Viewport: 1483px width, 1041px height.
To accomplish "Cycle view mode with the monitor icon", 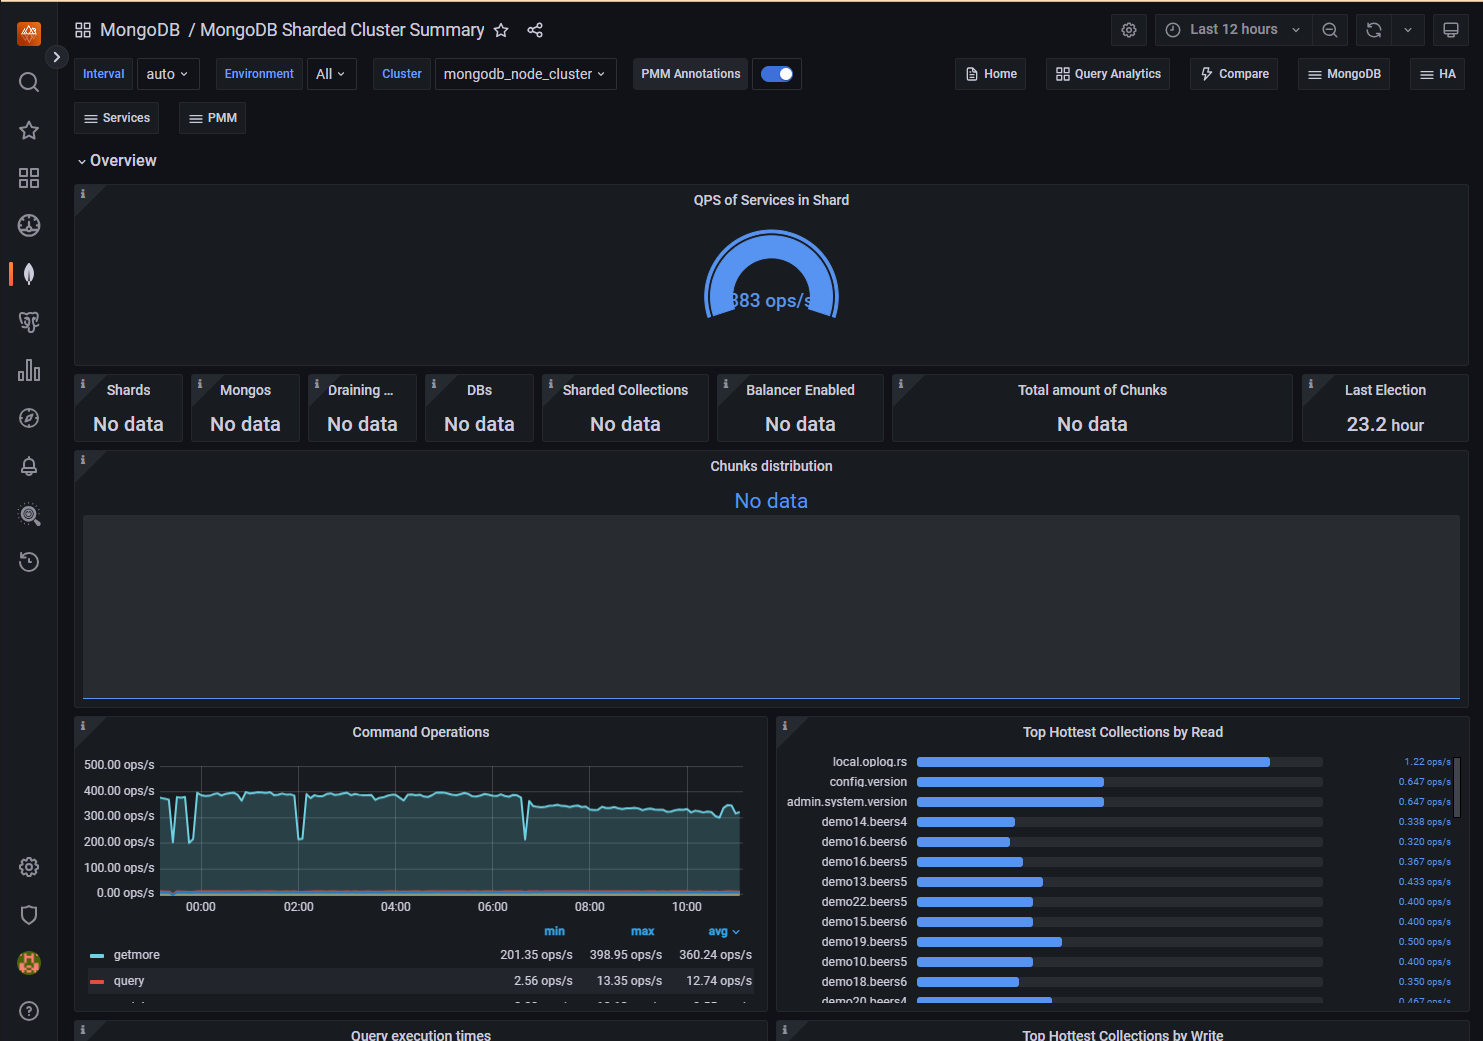I will (x=1450, y=30).
